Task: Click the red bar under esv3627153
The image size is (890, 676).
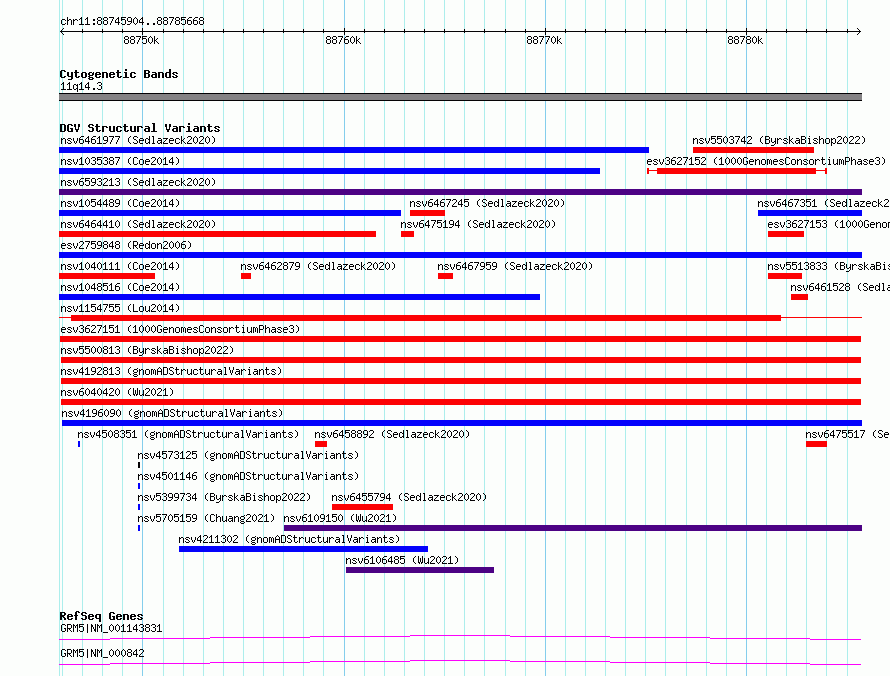Action: (786, 234)
